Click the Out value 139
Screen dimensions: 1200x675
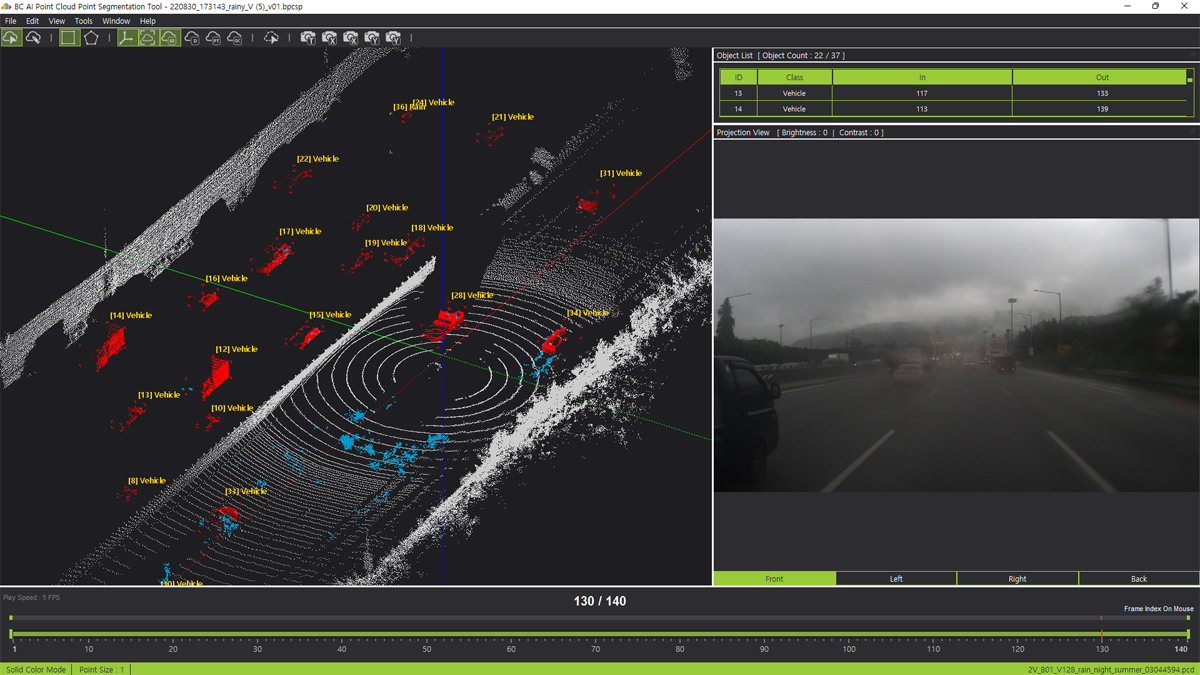coord(1102,109)
